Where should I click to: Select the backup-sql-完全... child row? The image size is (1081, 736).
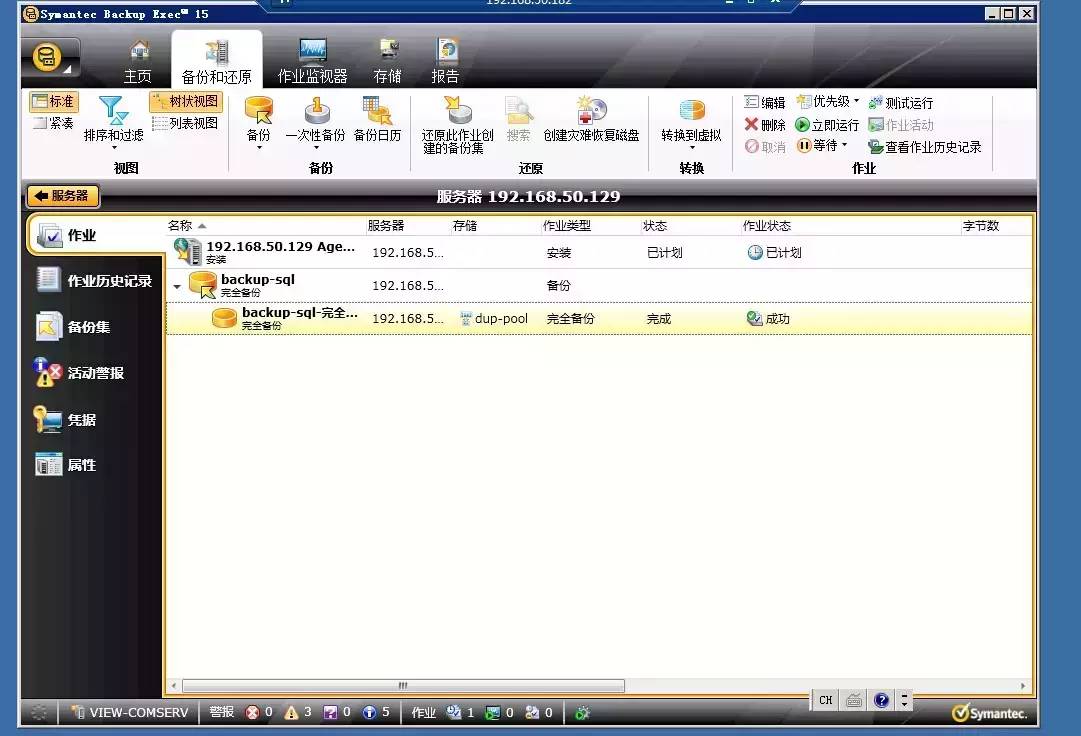click(x=598, y=318)
